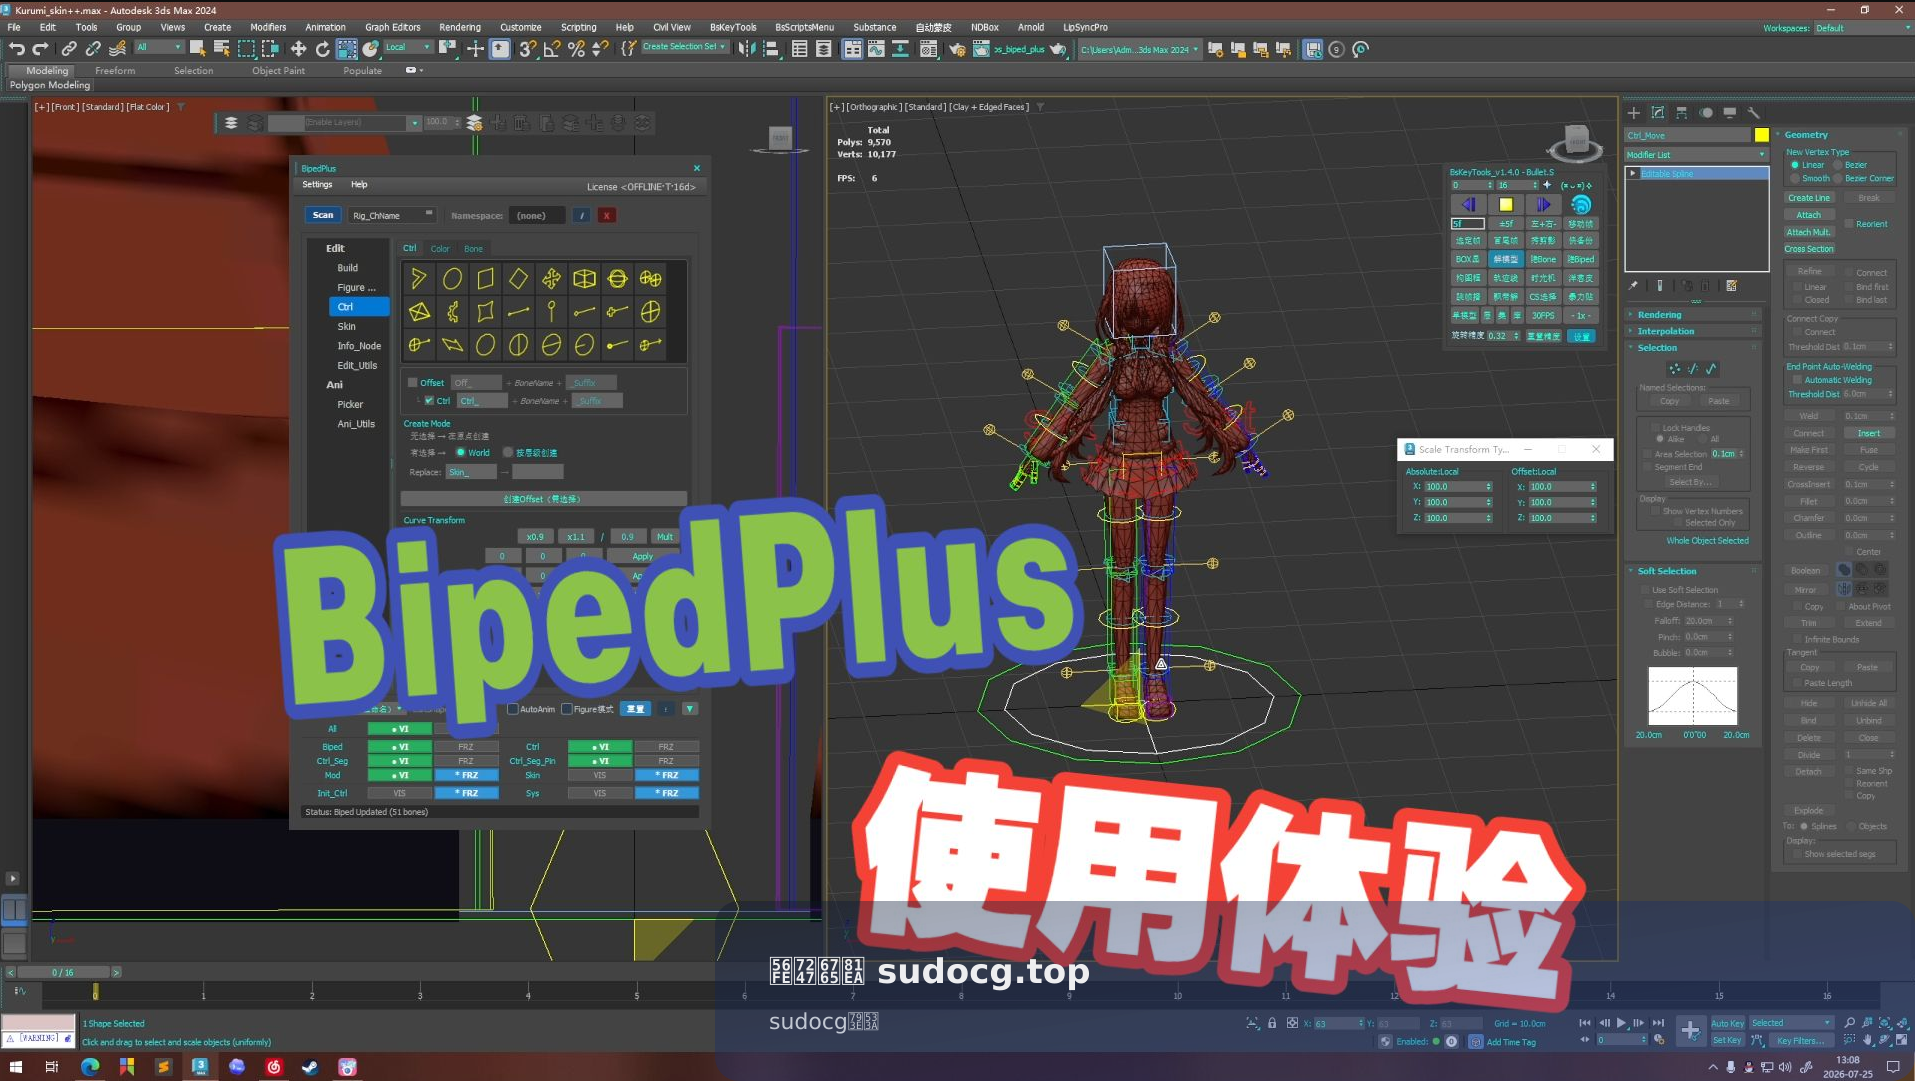
Task: Open the Graph Editors menu
Action: click(x=392, y=27)
